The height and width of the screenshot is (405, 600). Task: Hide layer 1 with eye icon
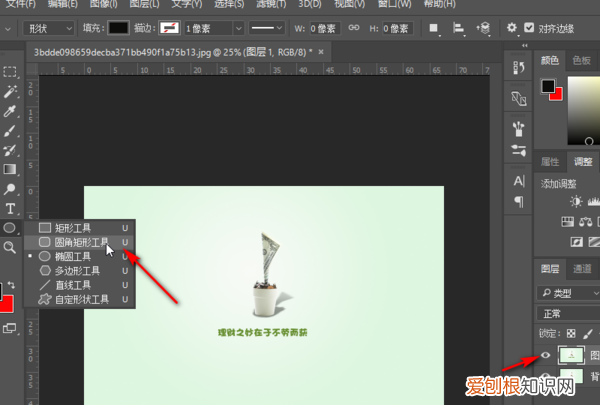545,355
